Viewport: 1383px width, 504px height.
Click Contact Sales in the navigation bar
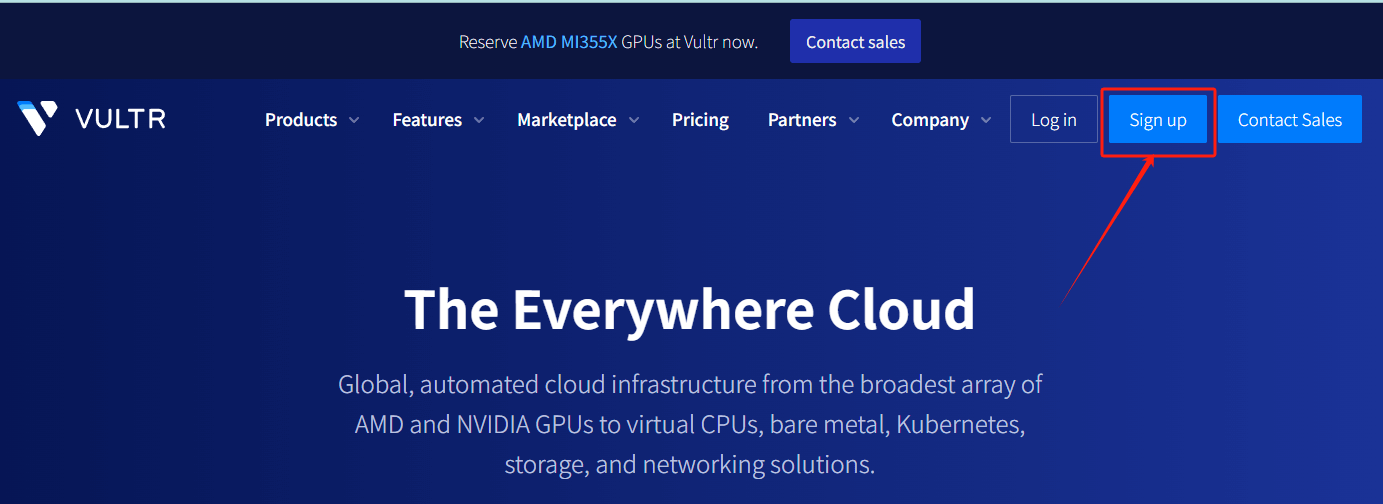1290,119
